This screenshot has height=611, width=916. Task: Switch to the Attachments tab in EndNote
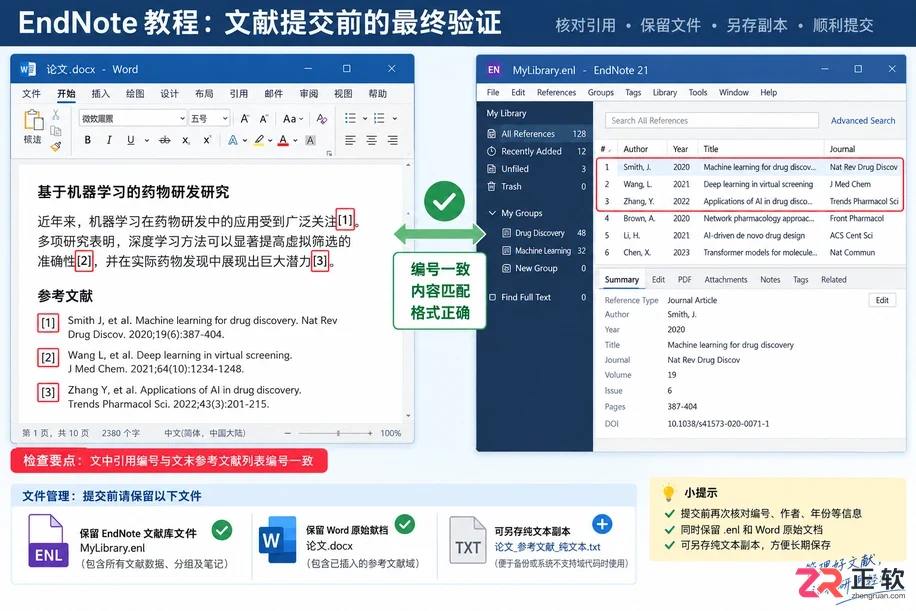[726, 280]
